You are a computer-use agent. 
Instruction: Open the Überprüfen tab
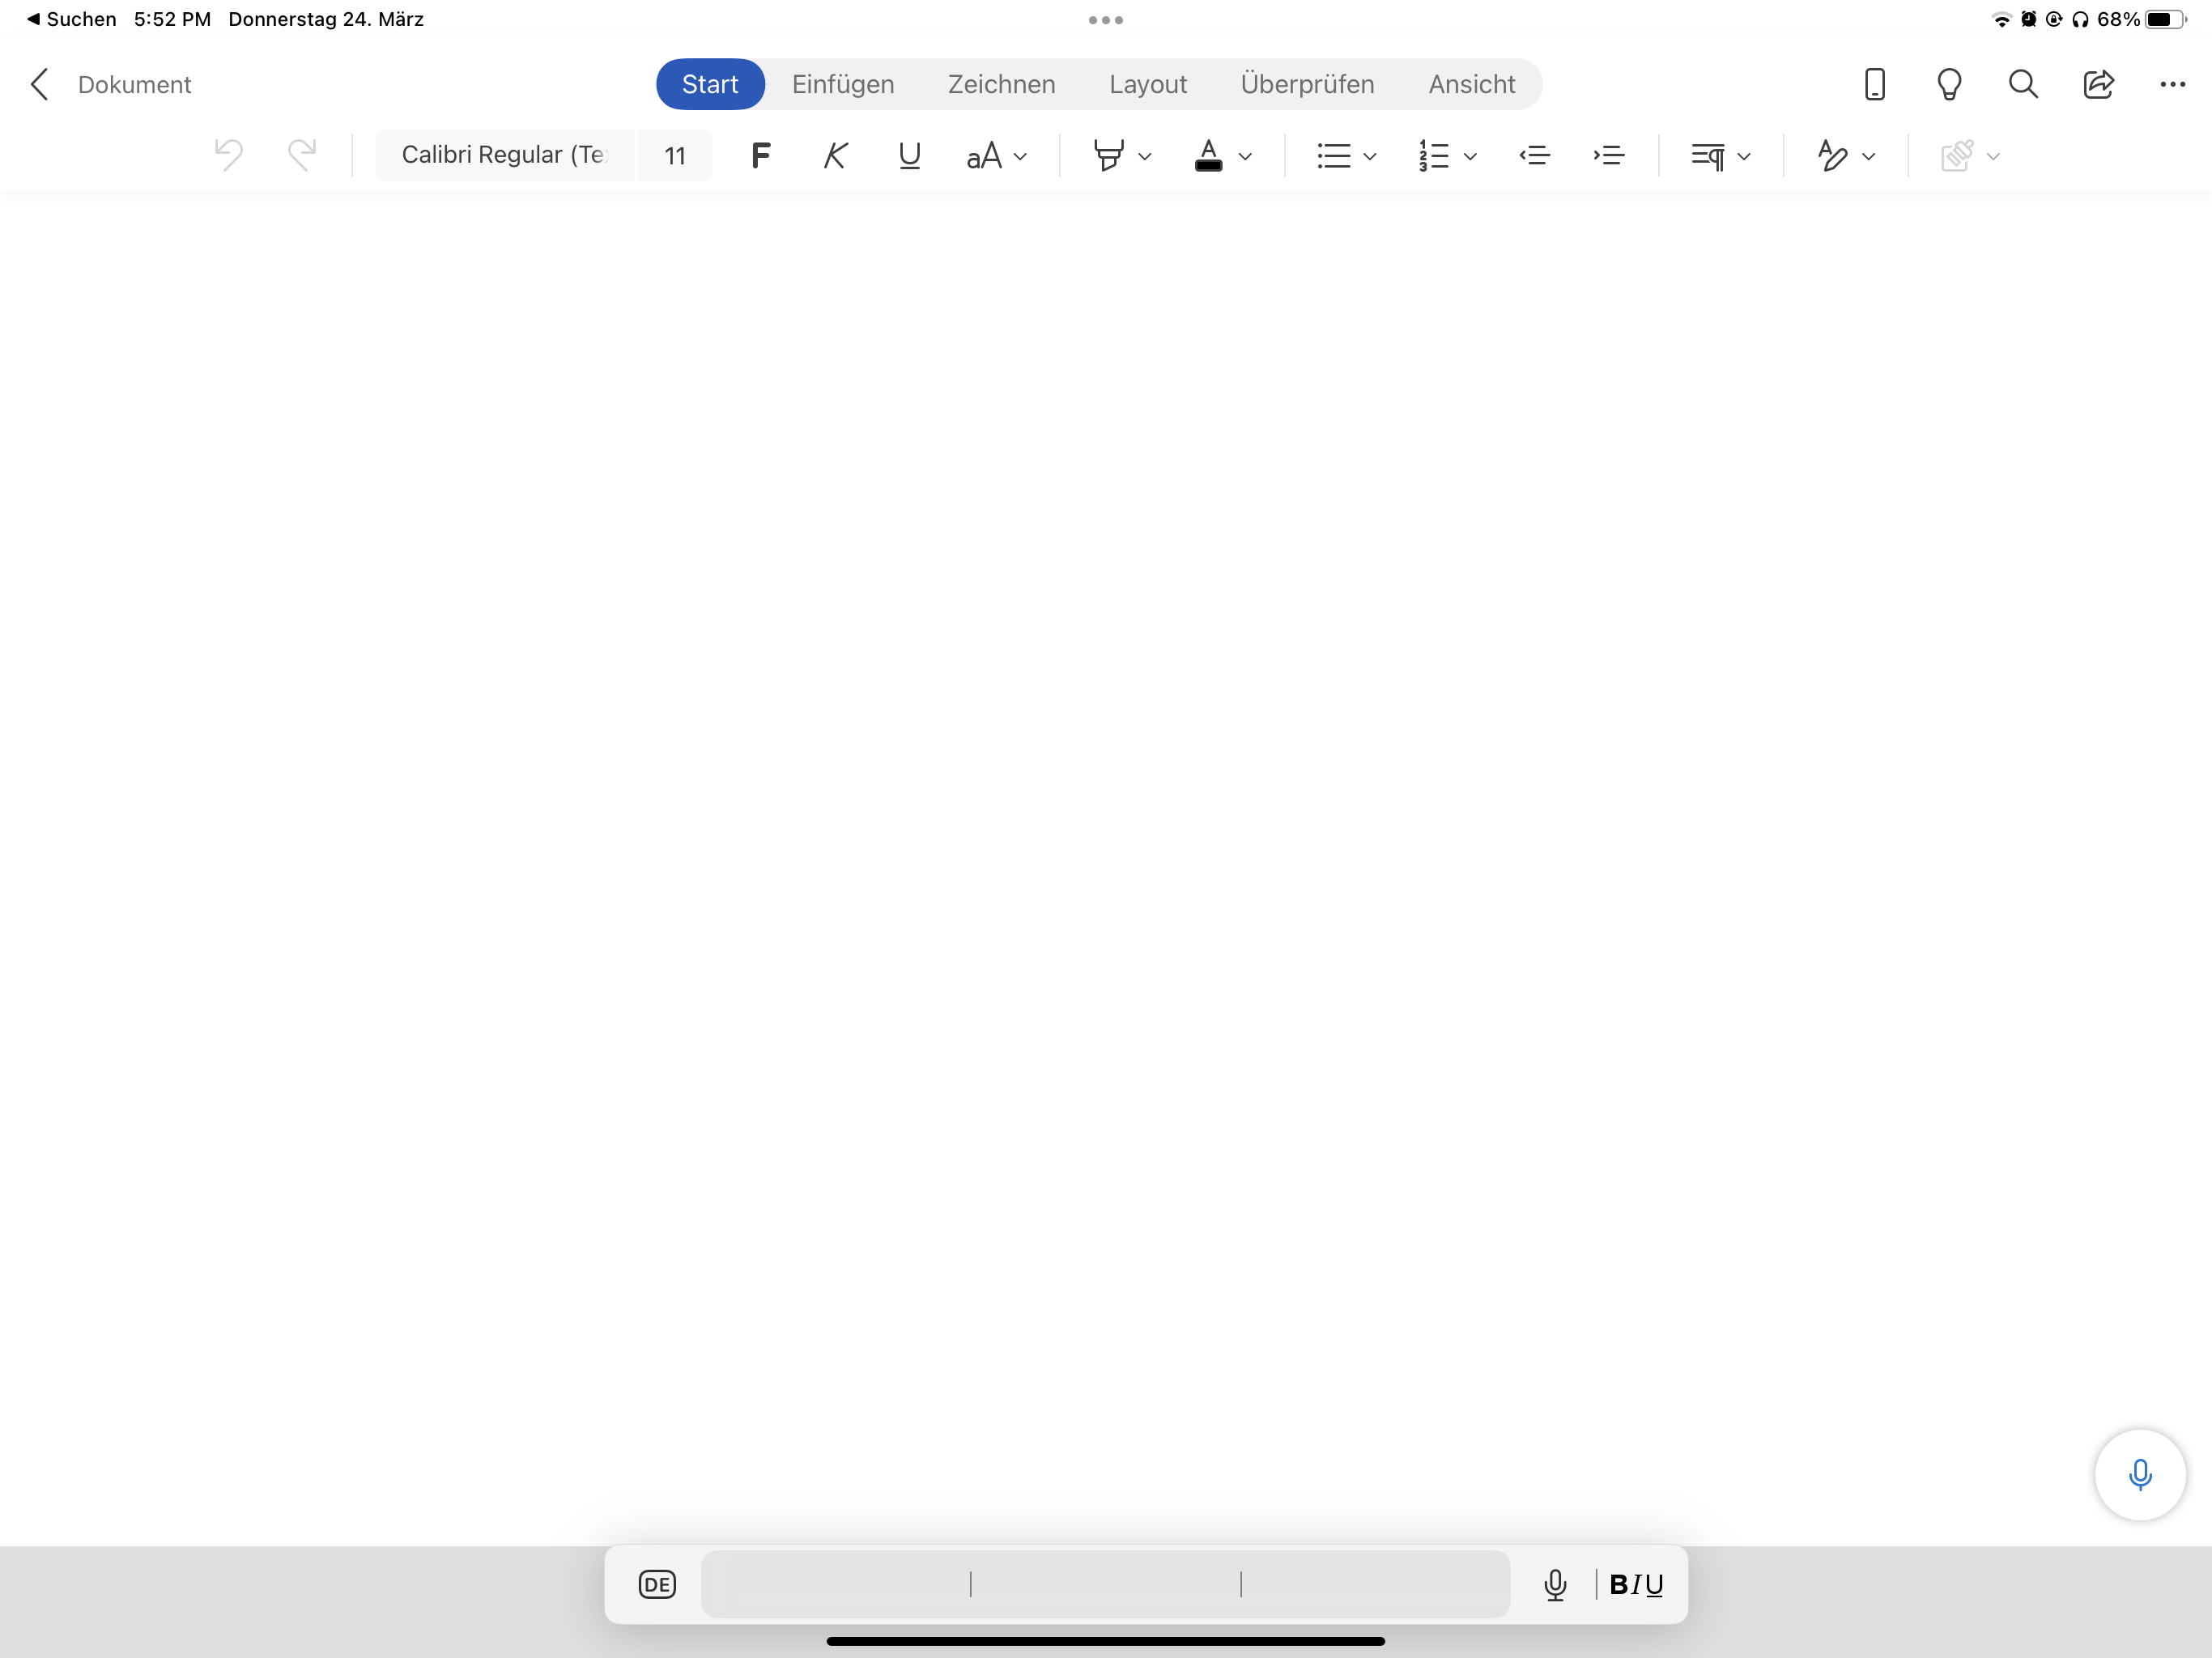[1306, 84]
